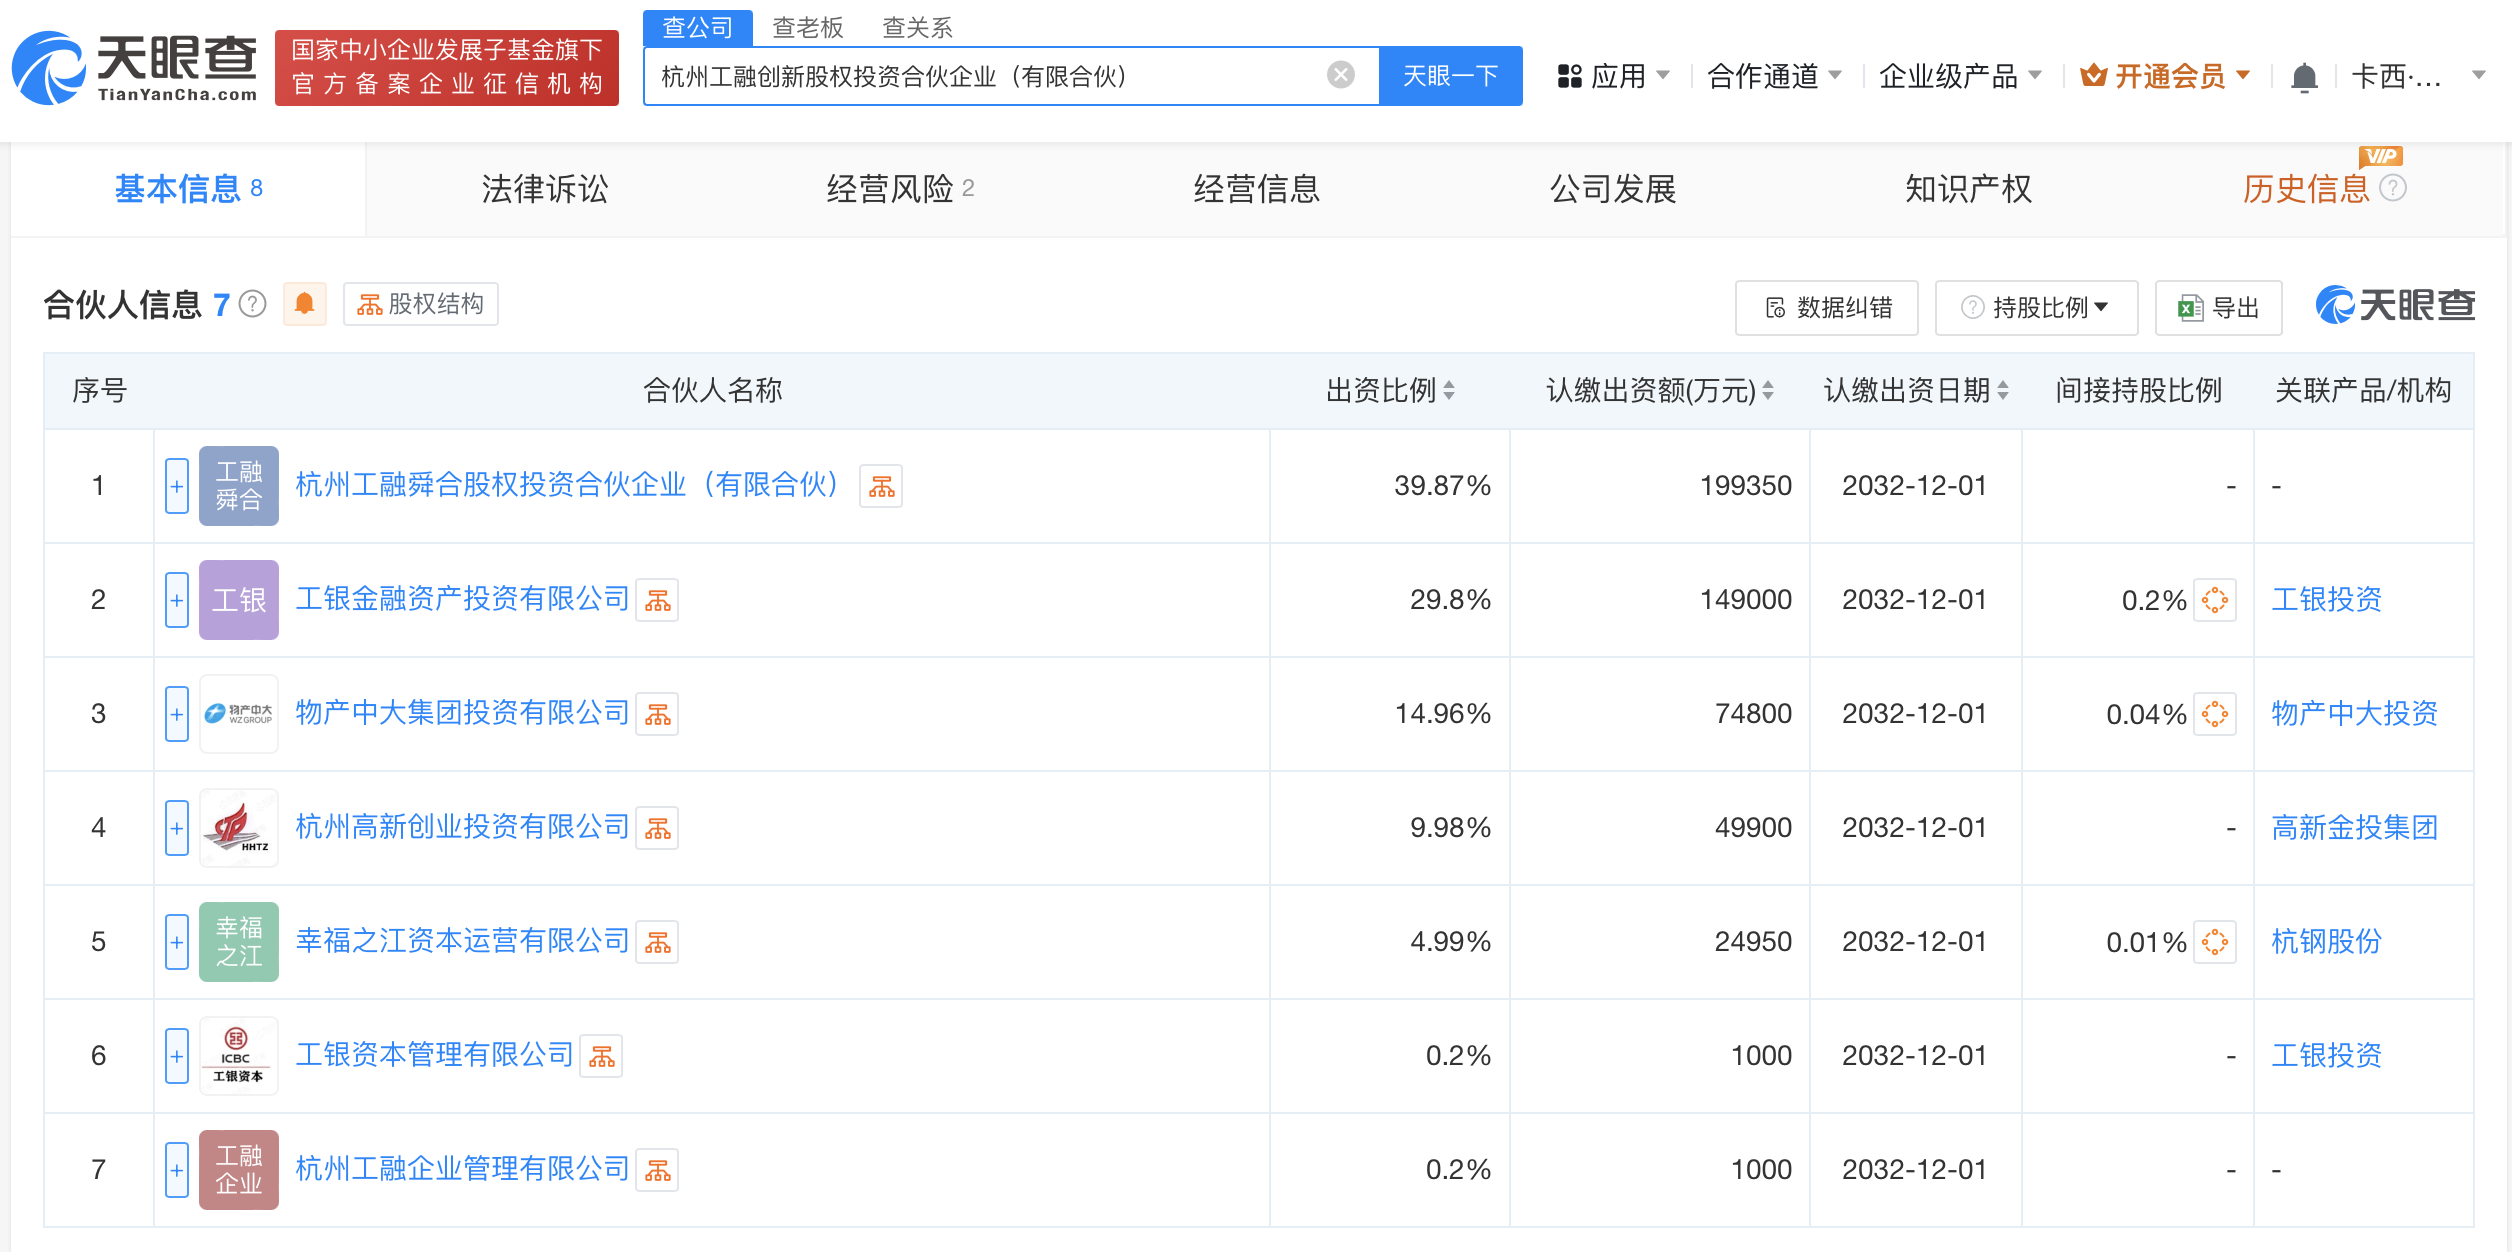Expand row 7 杭州工融企业管理 plus button

tap(177, 1170)
